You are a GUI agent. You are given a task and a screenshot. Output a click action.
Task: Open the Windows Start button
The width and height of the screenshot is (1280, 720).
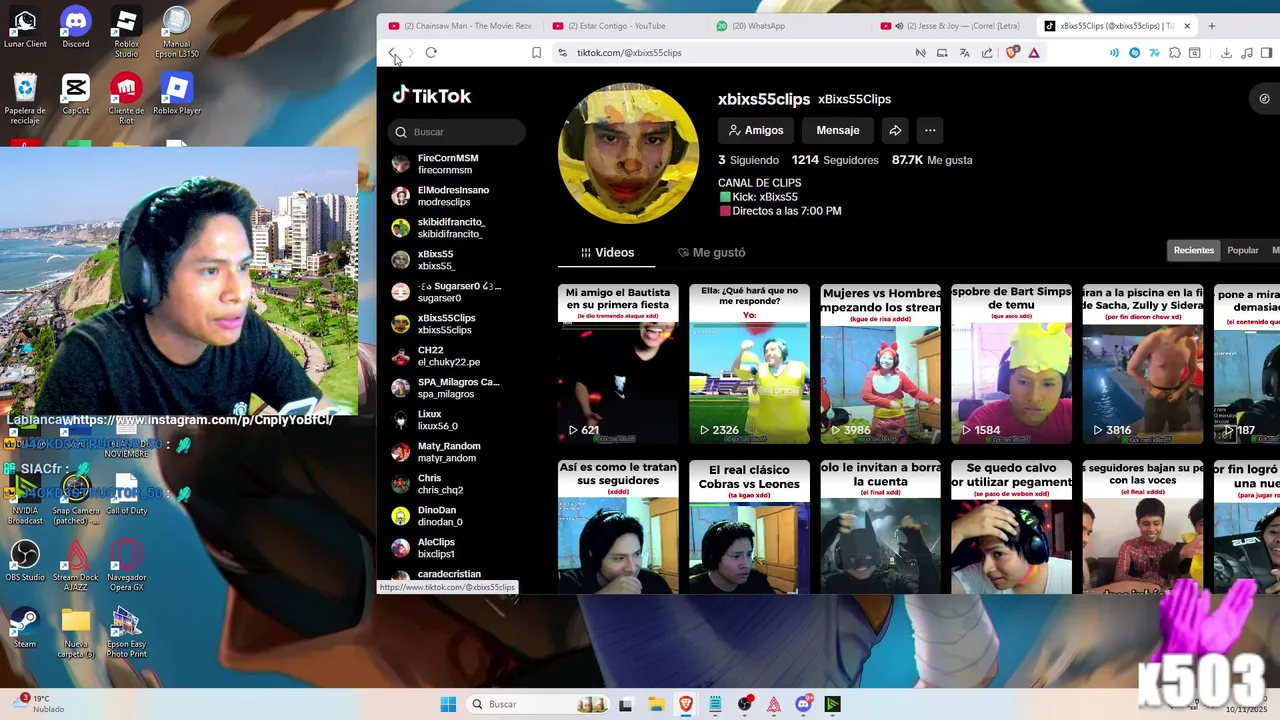tap(448, 704)
